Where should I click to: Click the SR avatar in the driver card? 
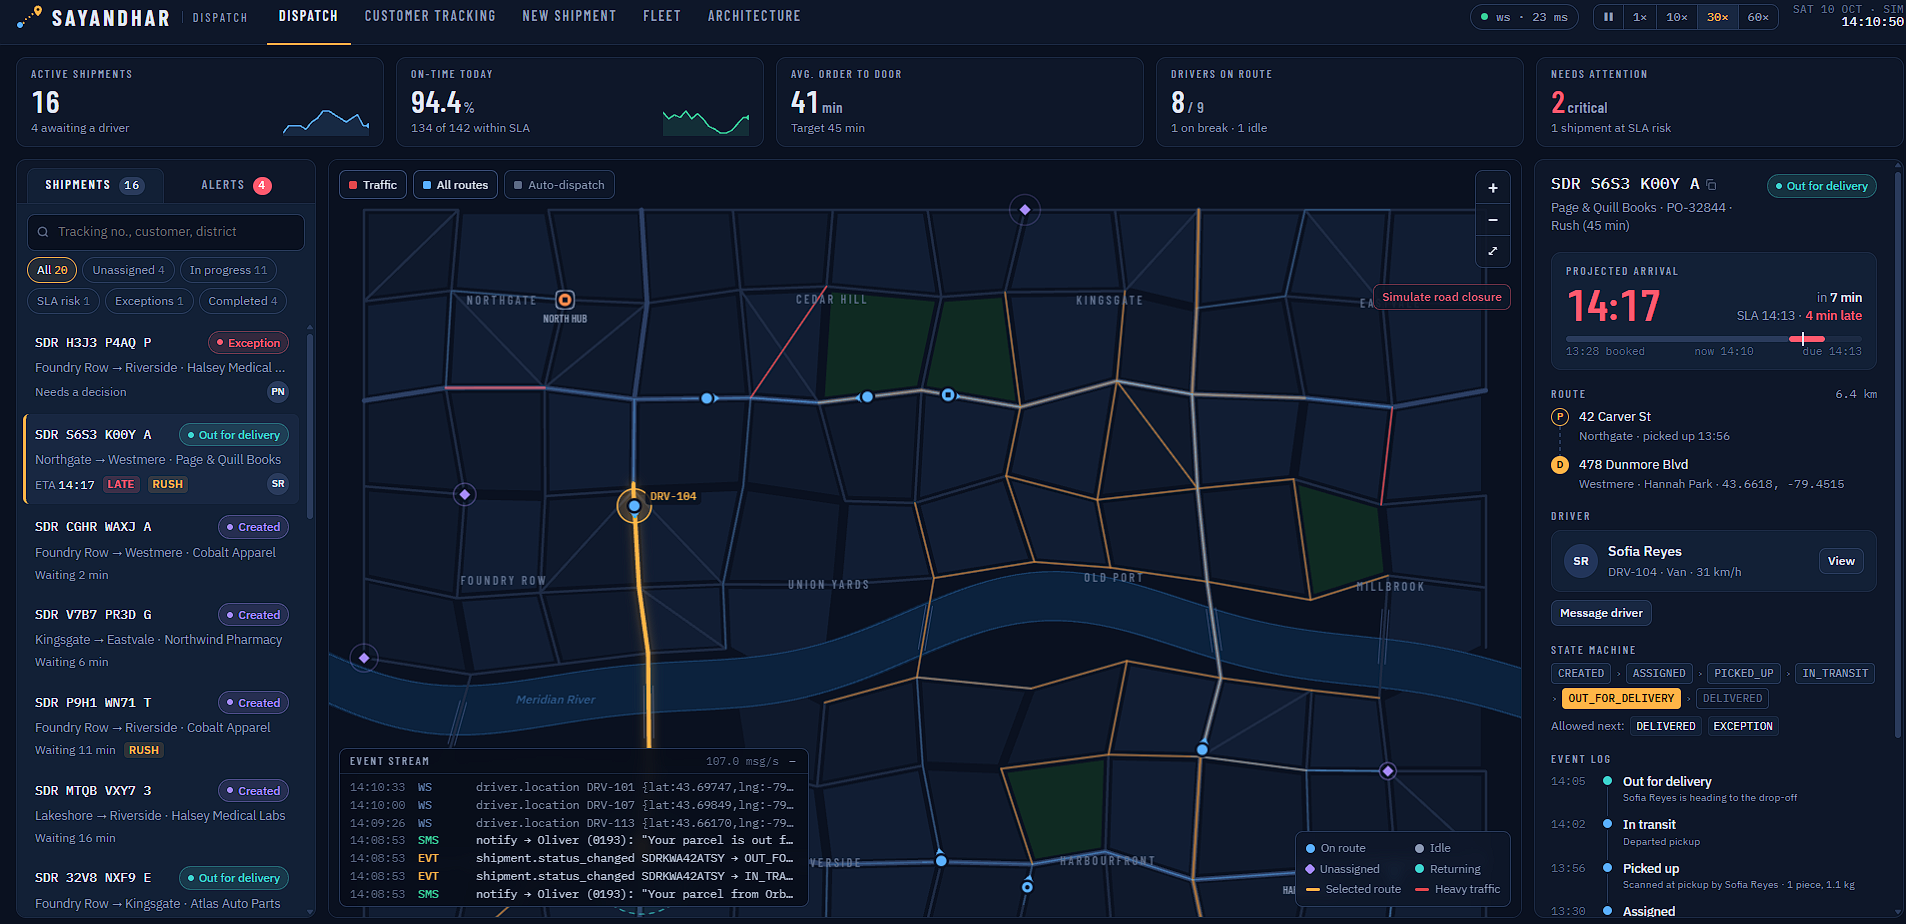1581,561
